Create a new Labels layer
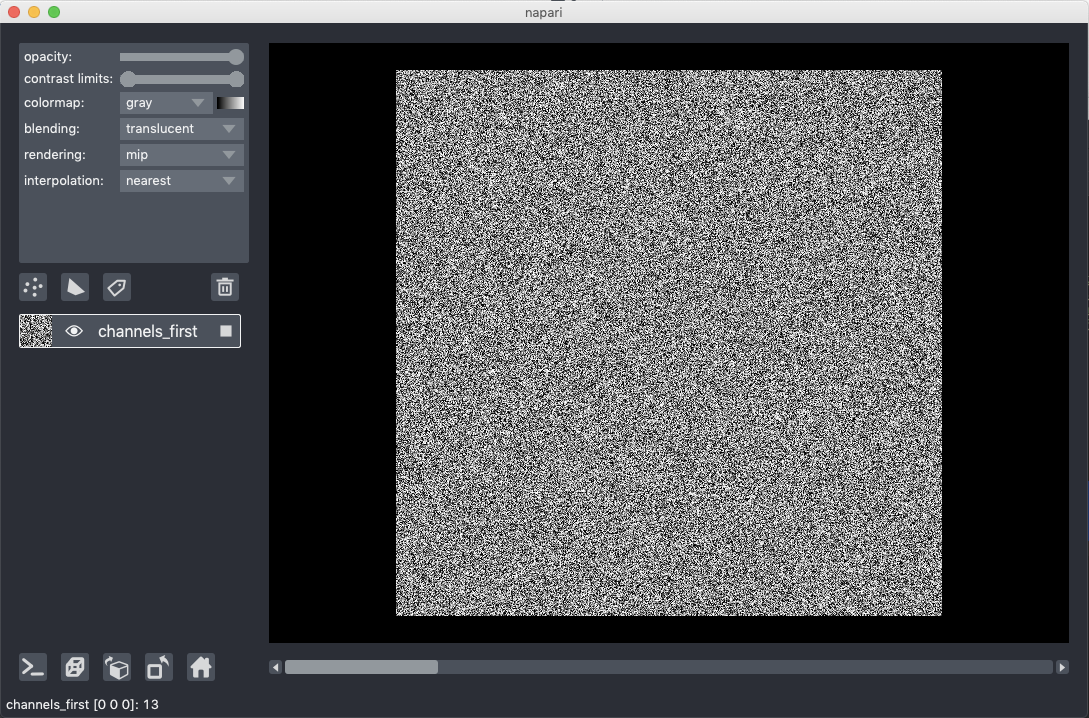This screenshot has width=1089, height=718. tap(117, 287)
